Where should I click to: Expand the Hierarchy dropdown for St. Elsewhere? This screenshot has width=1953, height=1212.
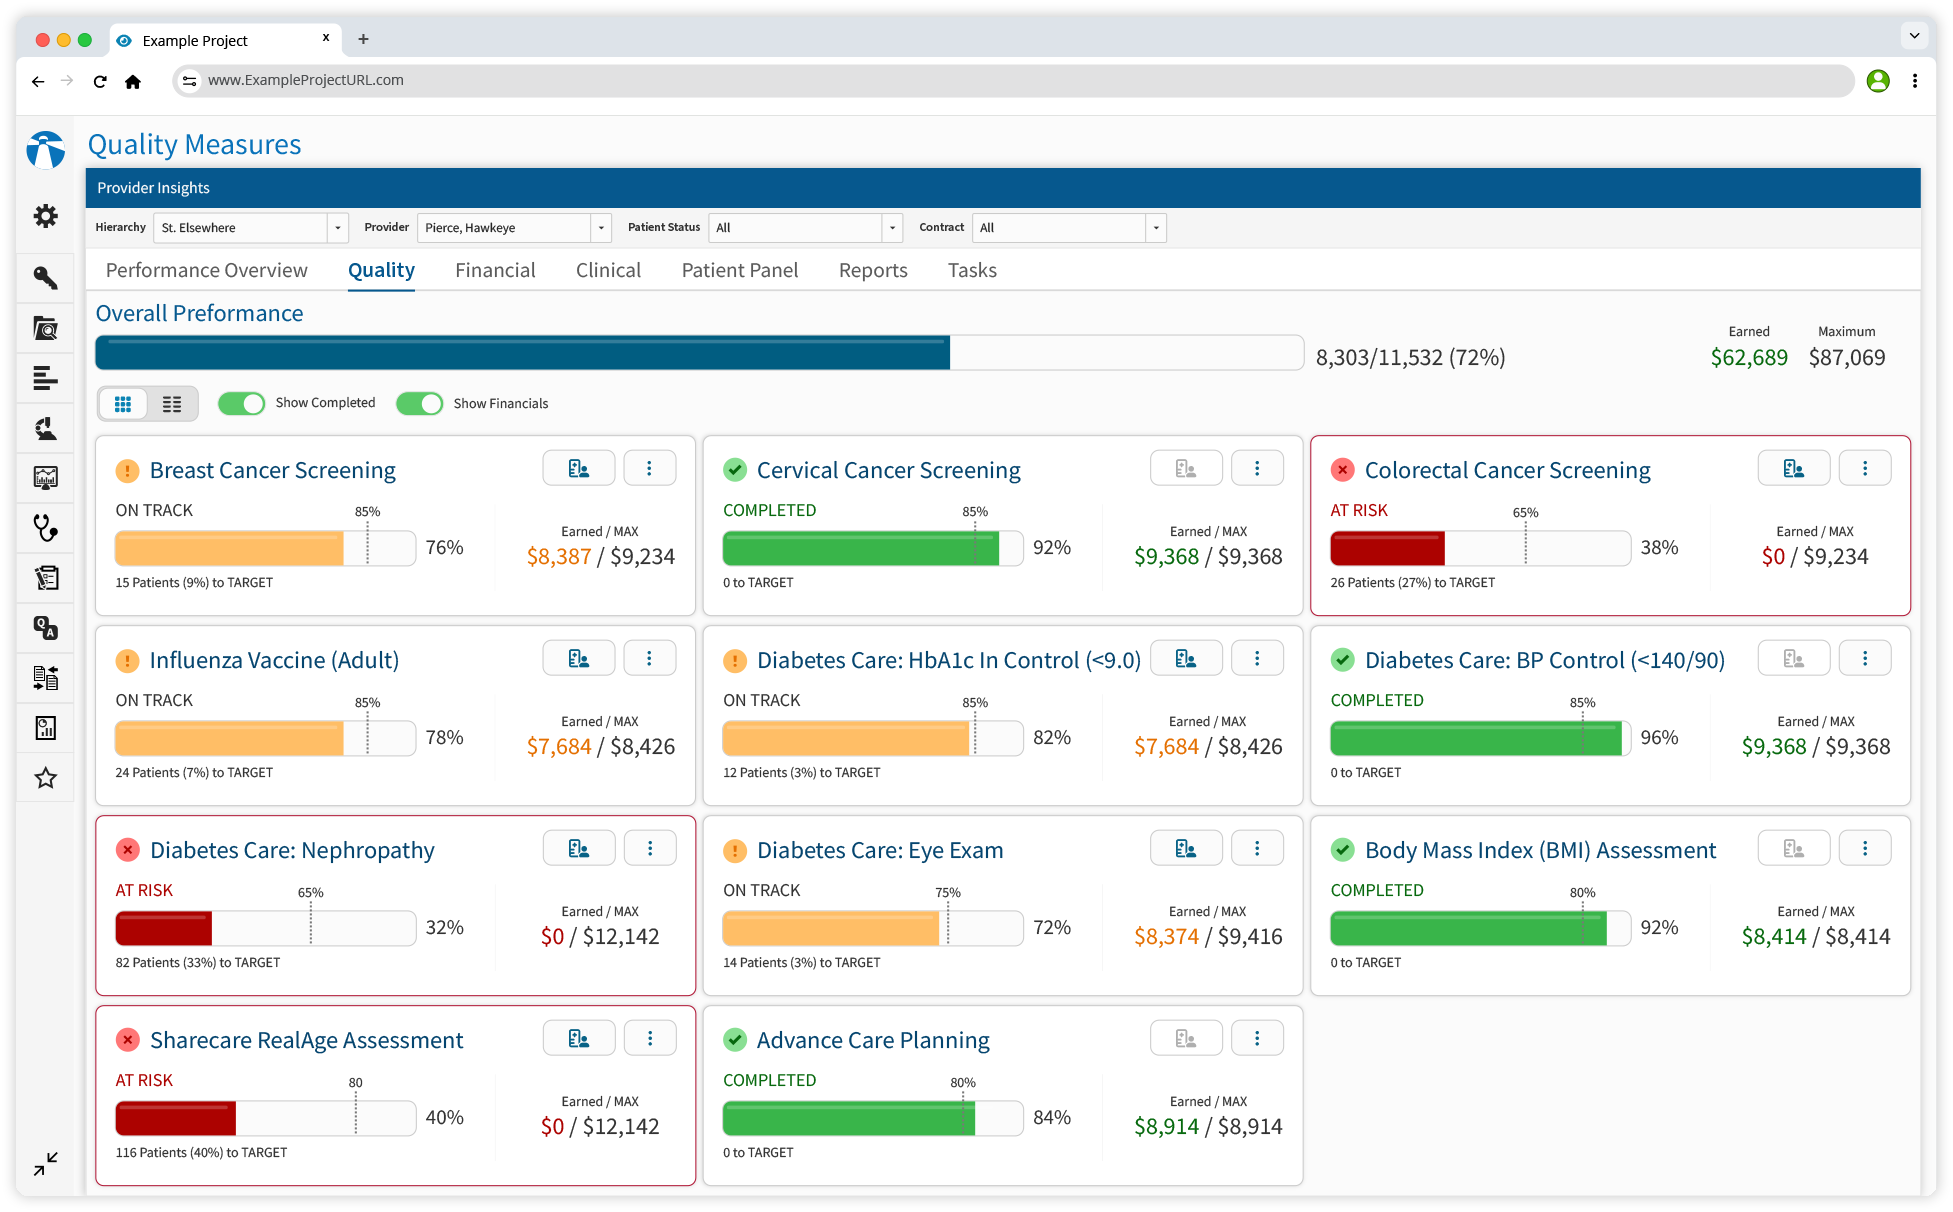[337, 228]
